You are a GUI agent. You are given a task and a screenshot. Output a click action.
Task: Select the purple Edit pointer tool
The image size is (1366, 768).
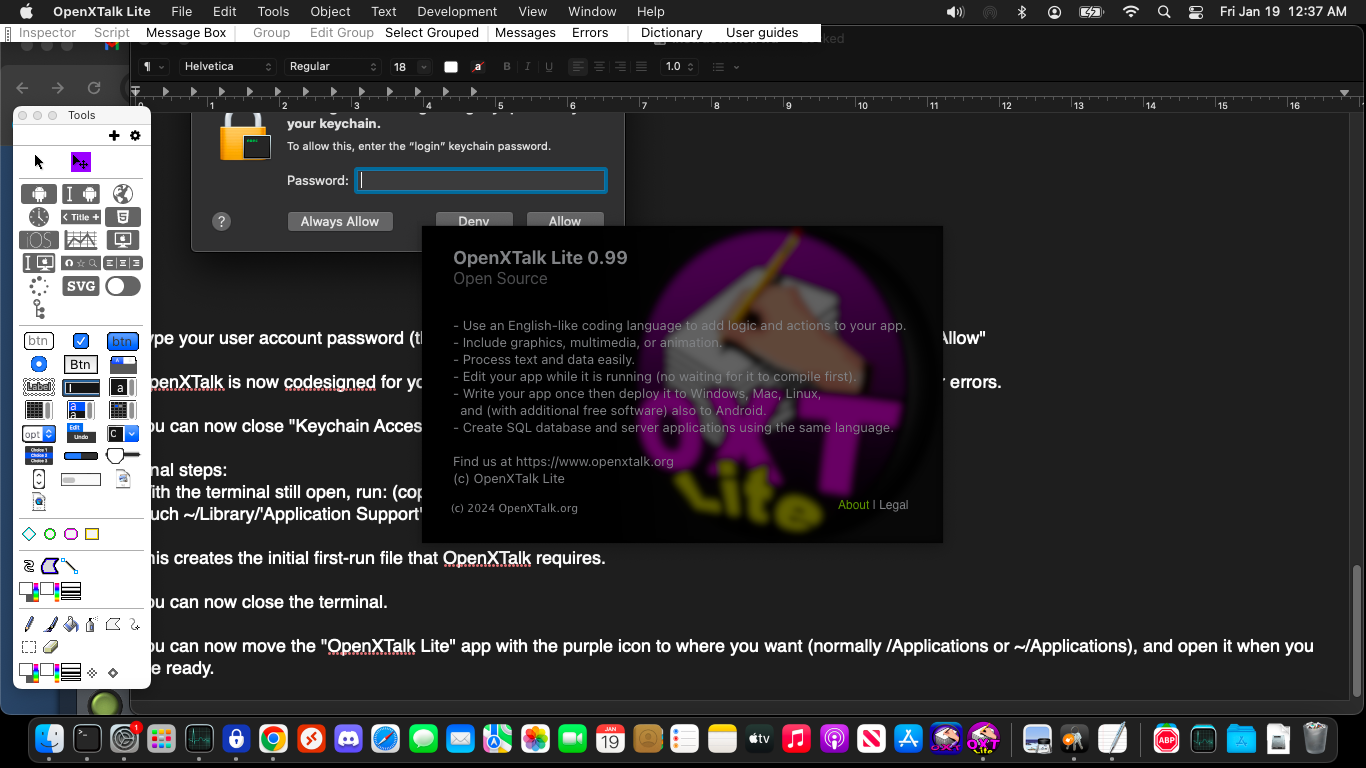point(81,162)
